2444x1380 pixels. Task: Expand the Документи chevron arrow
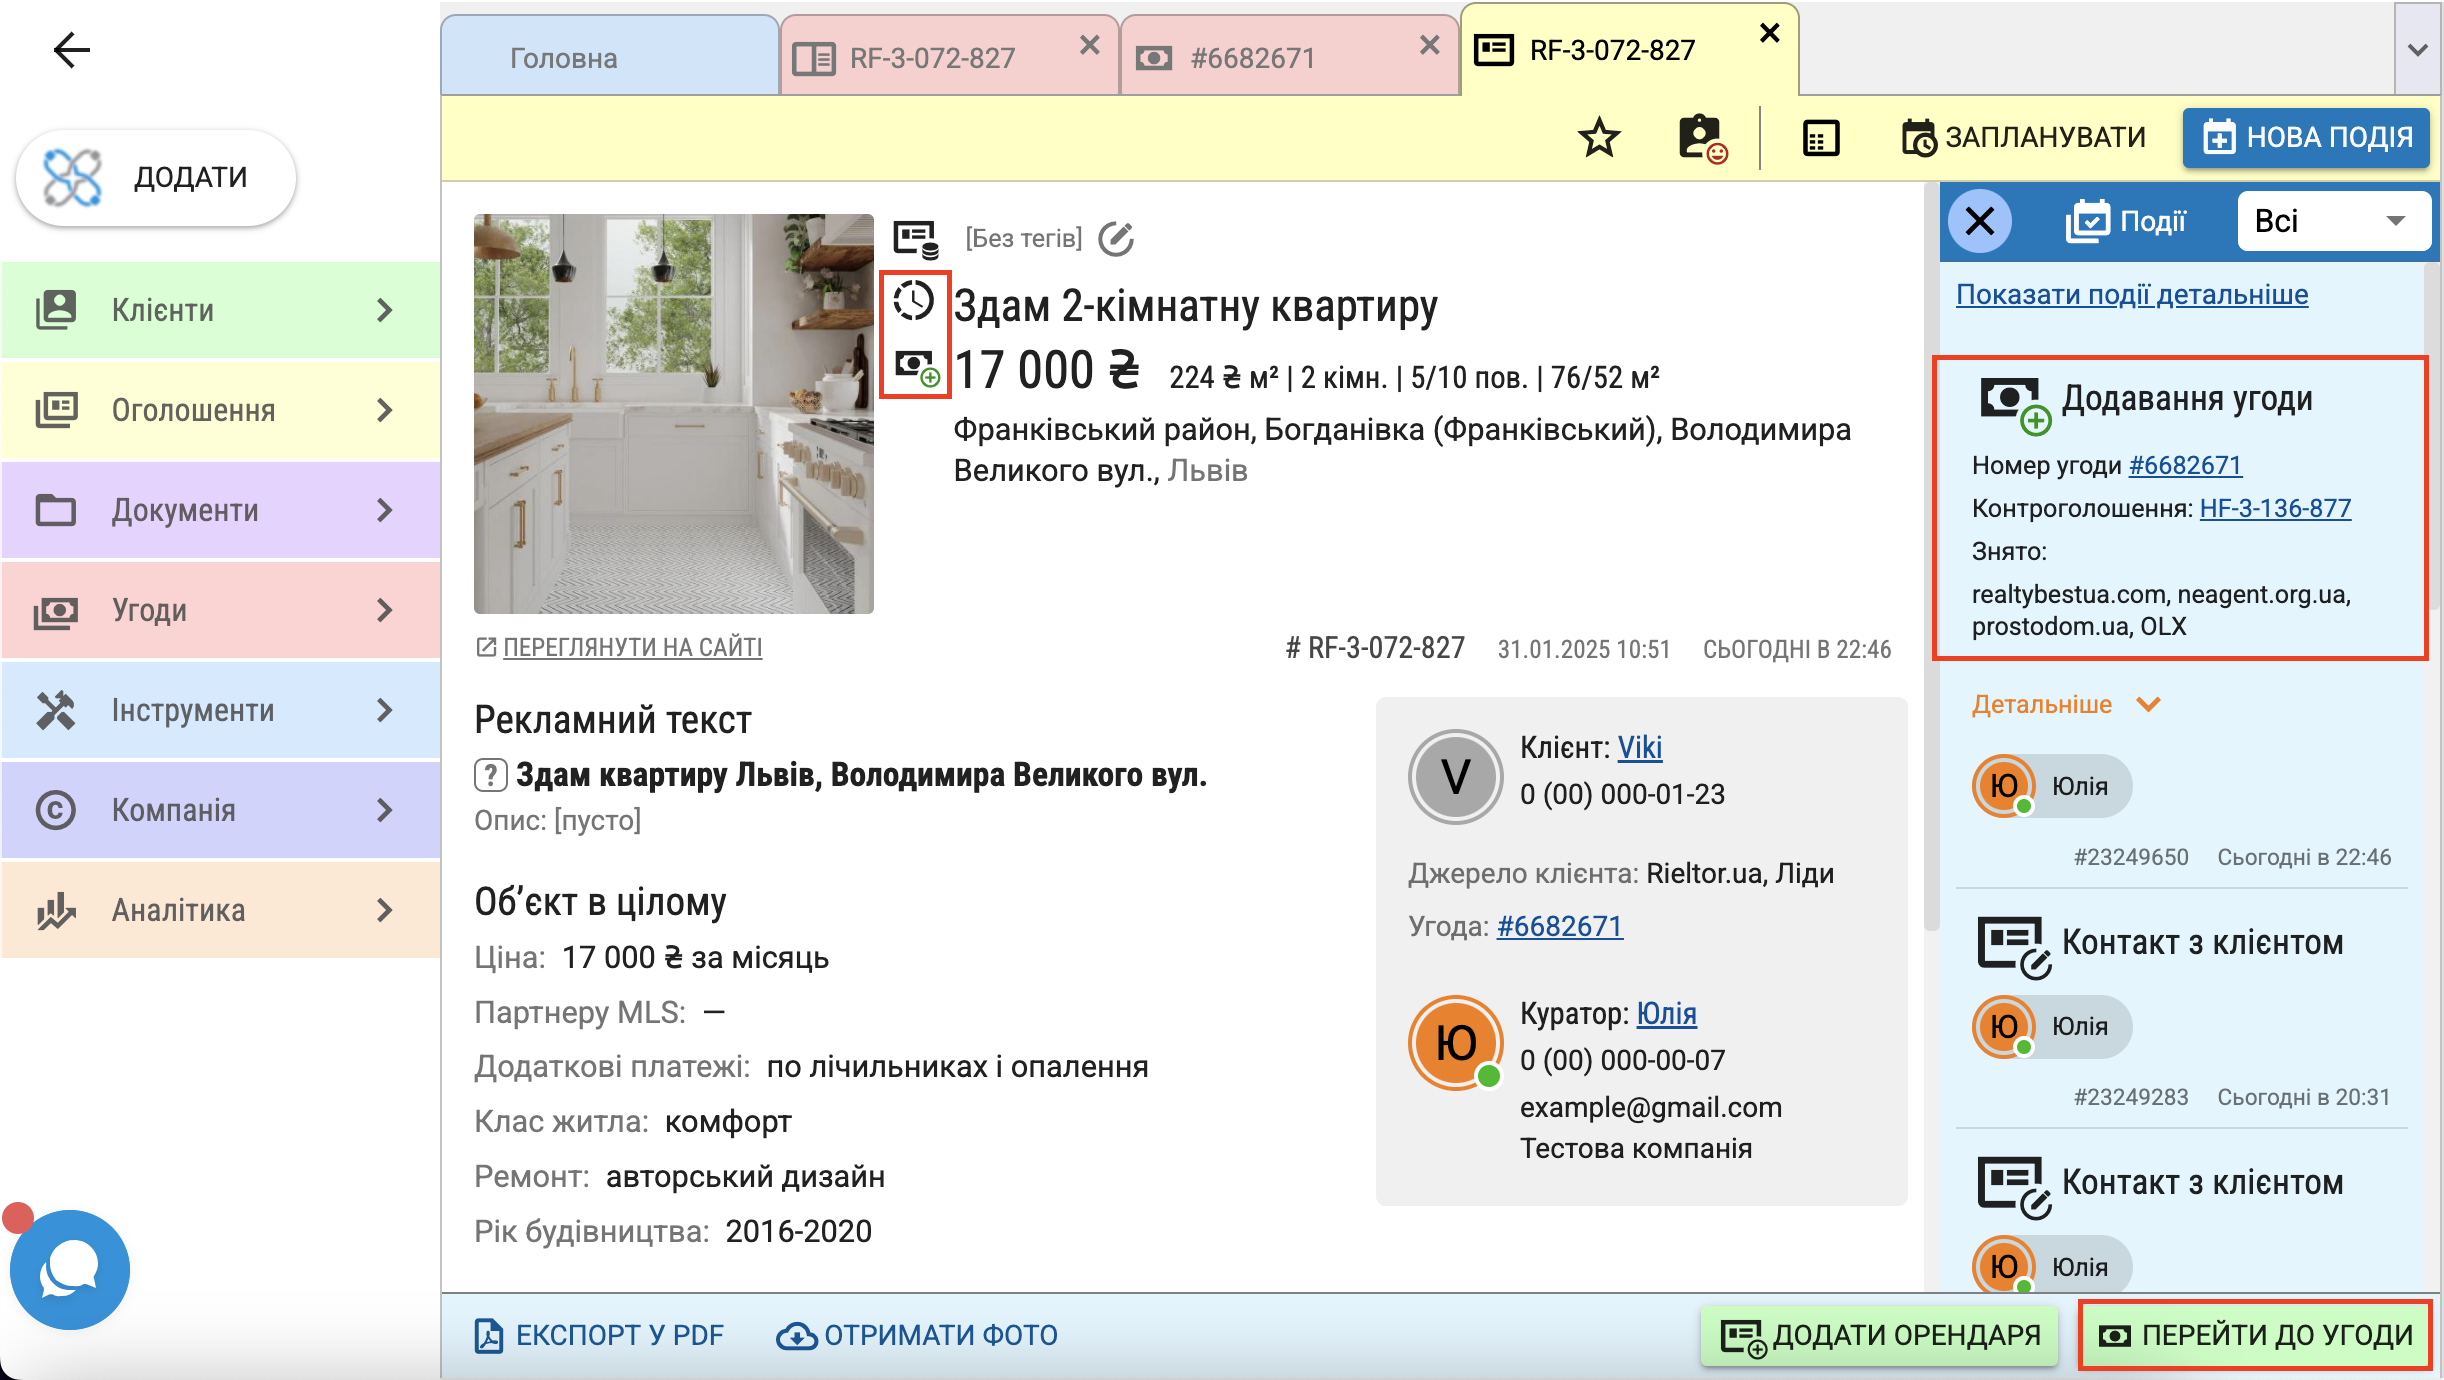(385, 510)
